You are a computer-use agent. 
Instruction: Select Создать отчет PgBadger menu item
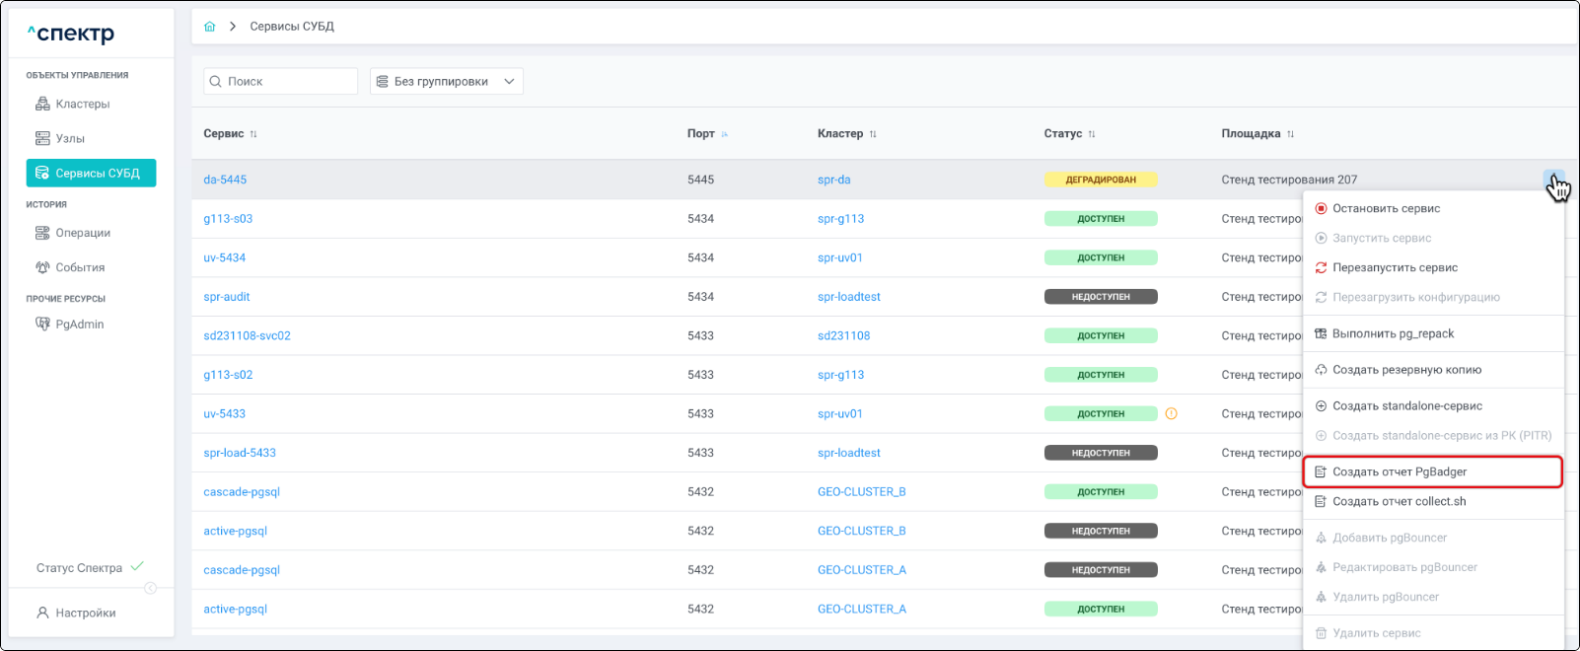point(1398,472)
